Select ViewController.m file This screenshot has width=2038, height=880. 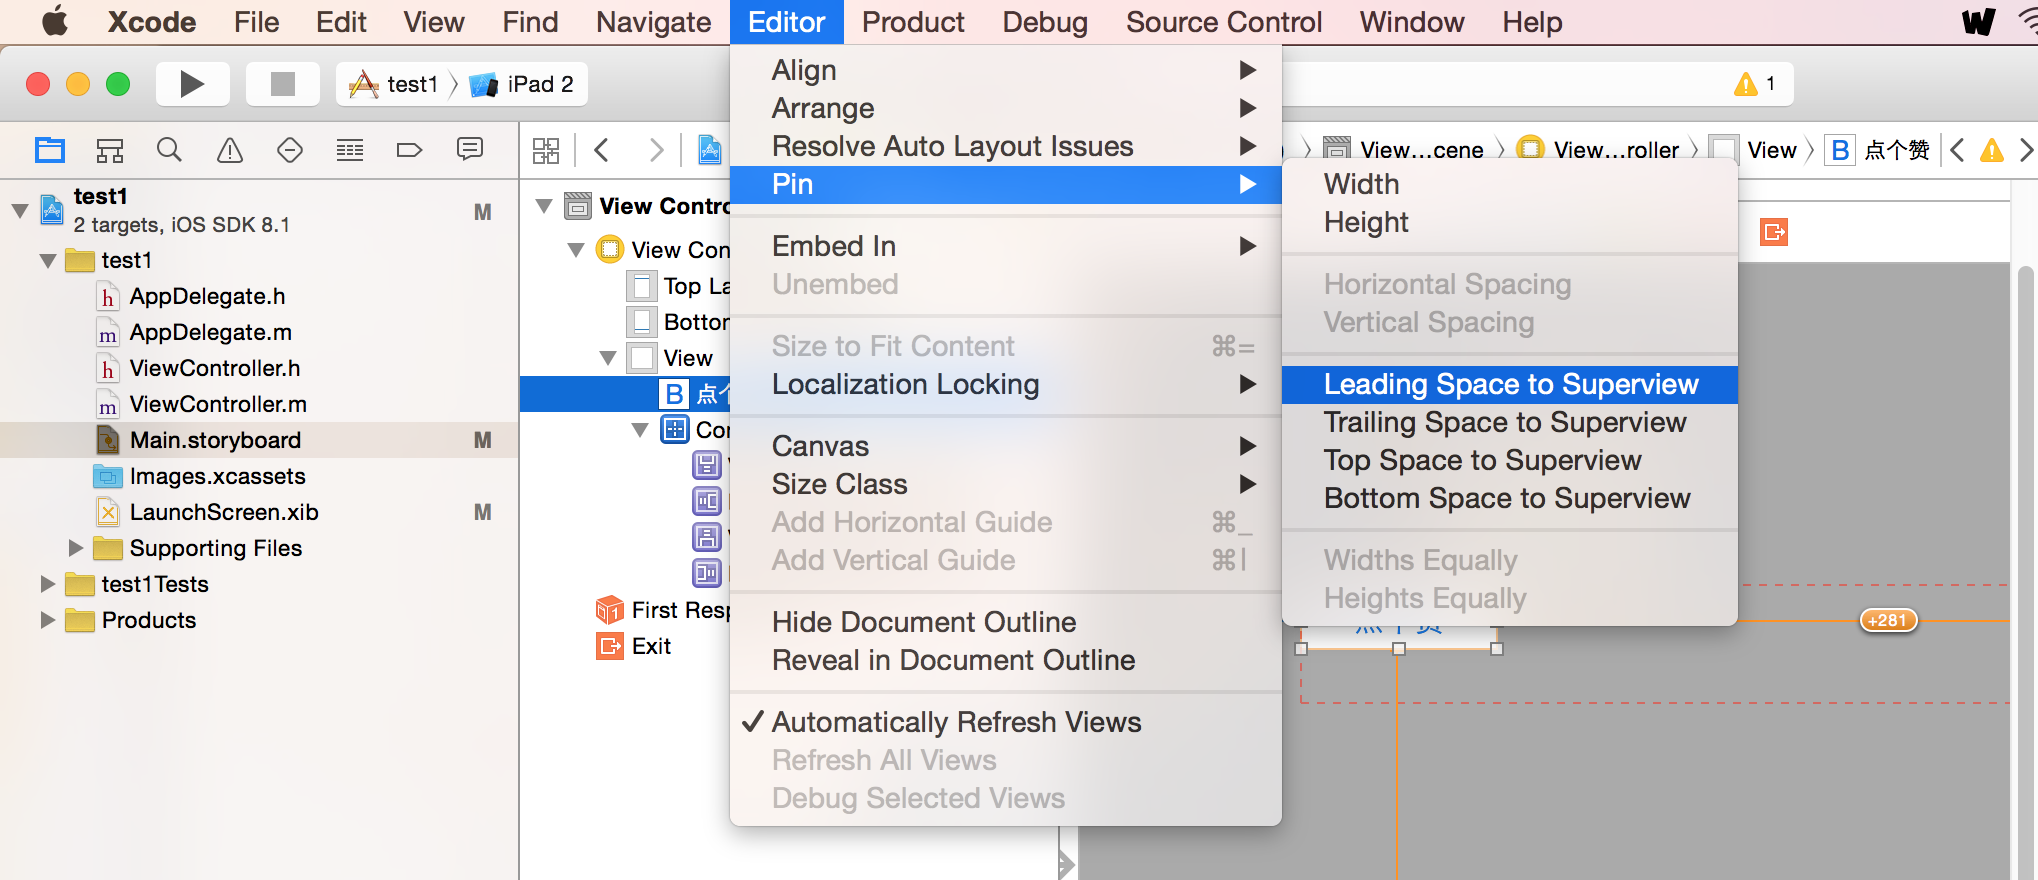[218, 404]
